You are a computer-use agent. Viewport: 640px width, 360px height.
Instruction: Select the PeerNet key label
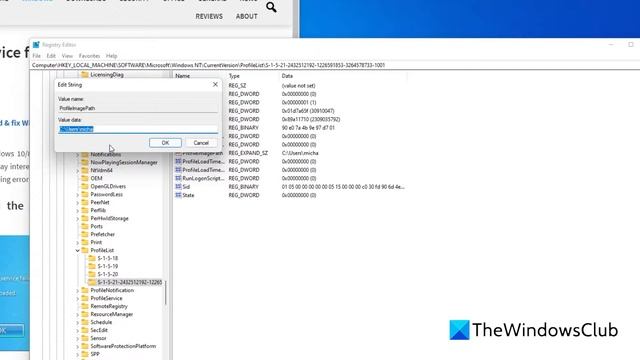tap(100, 202)
